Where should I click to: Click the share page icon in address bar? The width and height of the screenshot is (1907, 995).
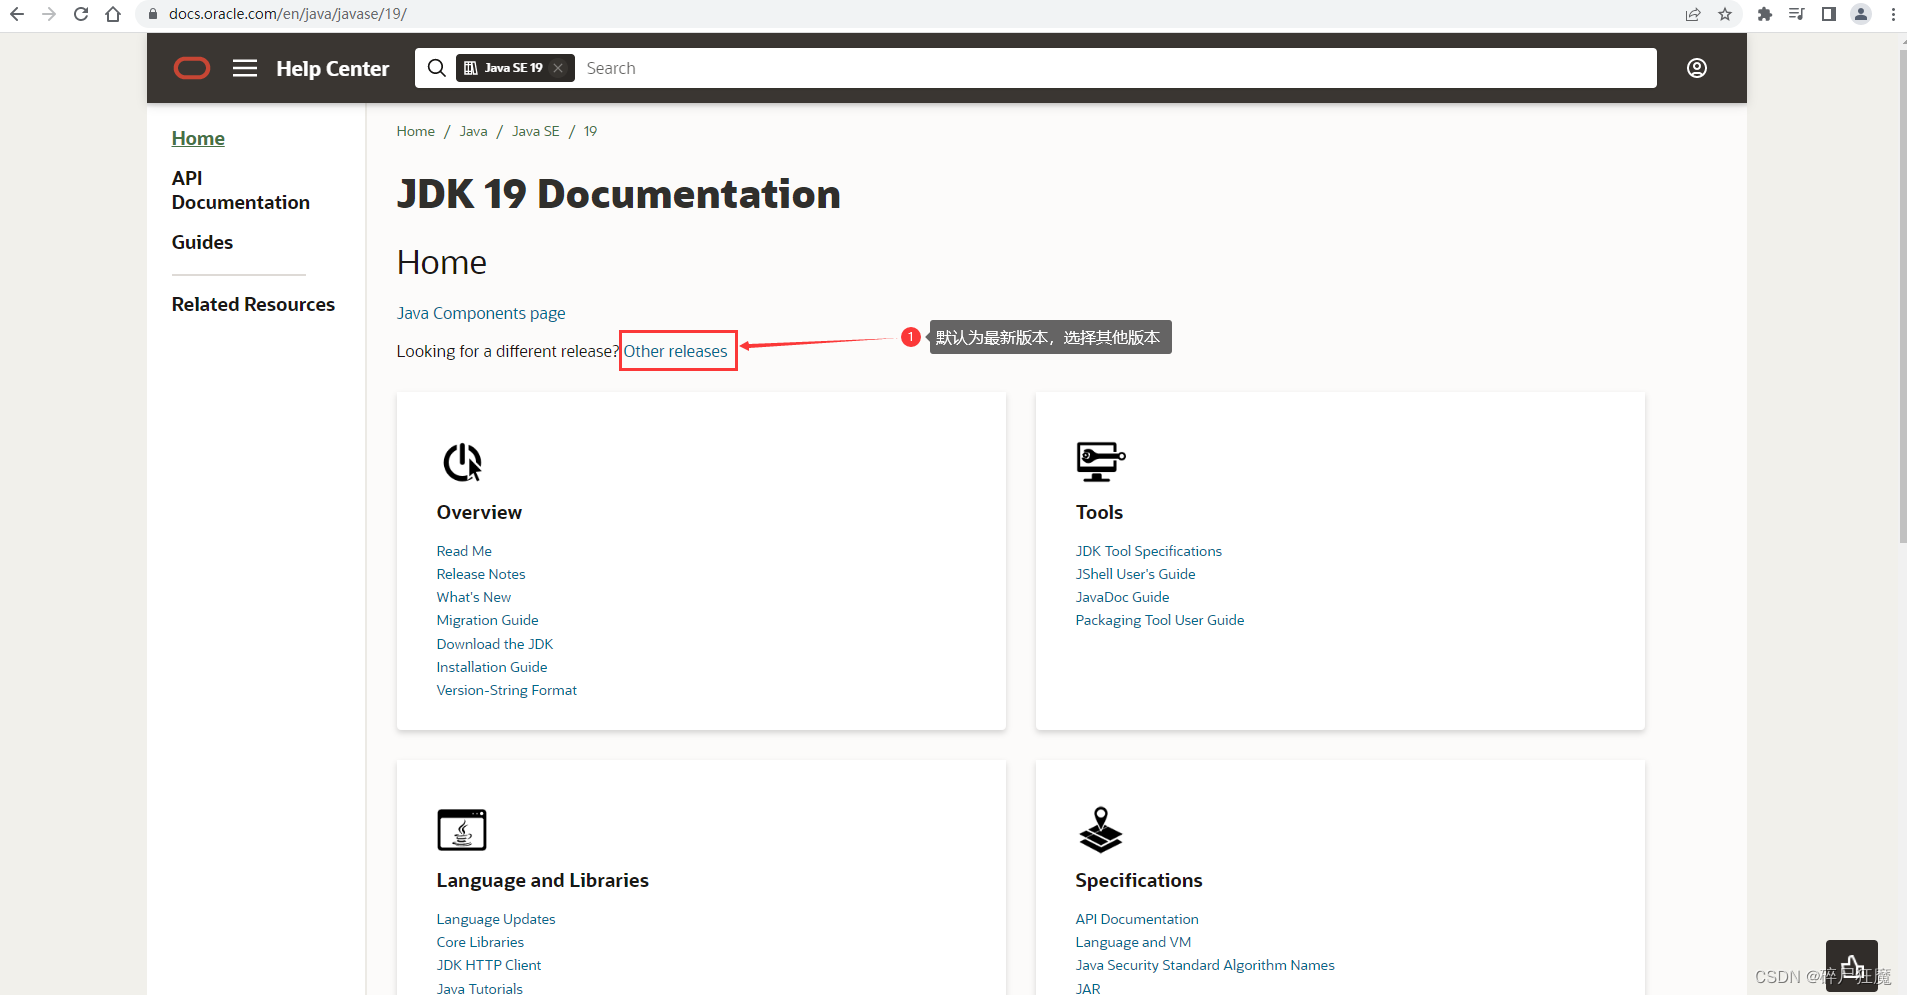point(1693,14)
